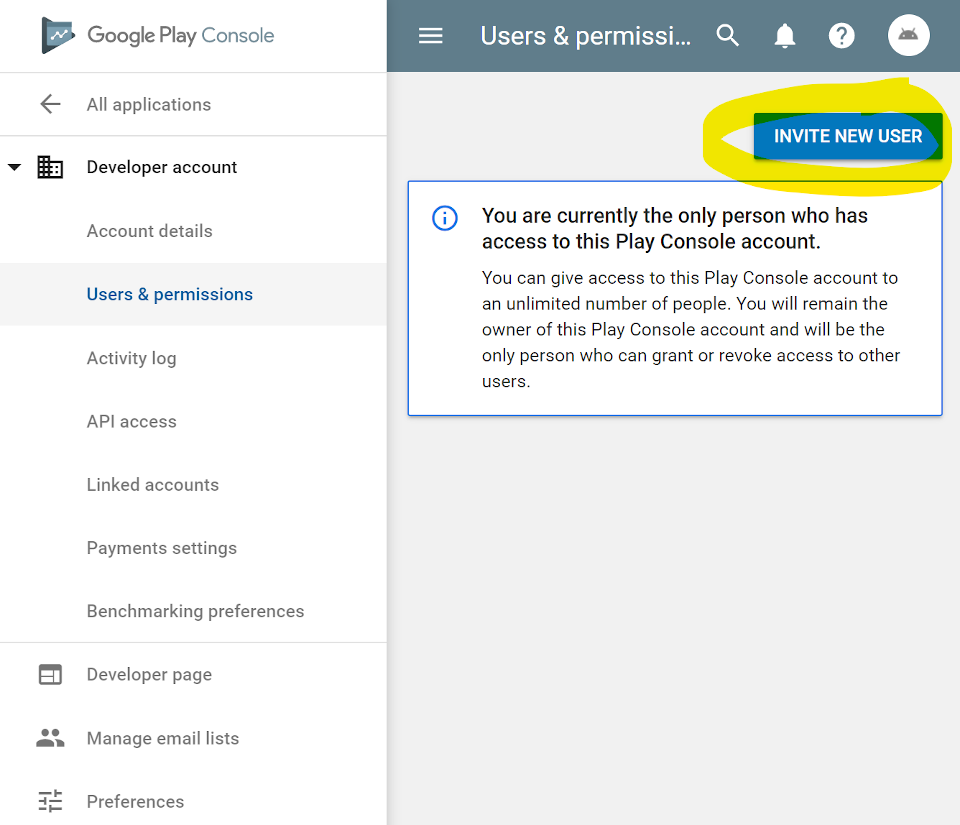Click the back arrow beside All applications
The image size is (960, 825).
[50, 104]
